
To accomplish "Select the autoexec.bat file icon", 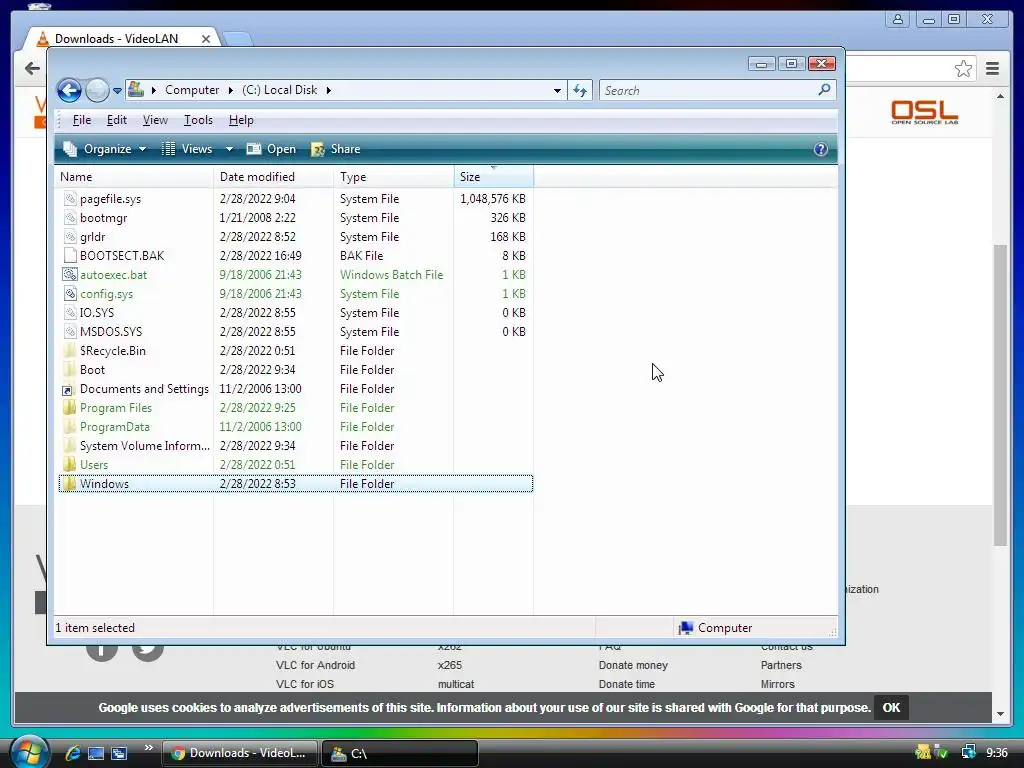I will pyautogui.click(x=70, y=274).
